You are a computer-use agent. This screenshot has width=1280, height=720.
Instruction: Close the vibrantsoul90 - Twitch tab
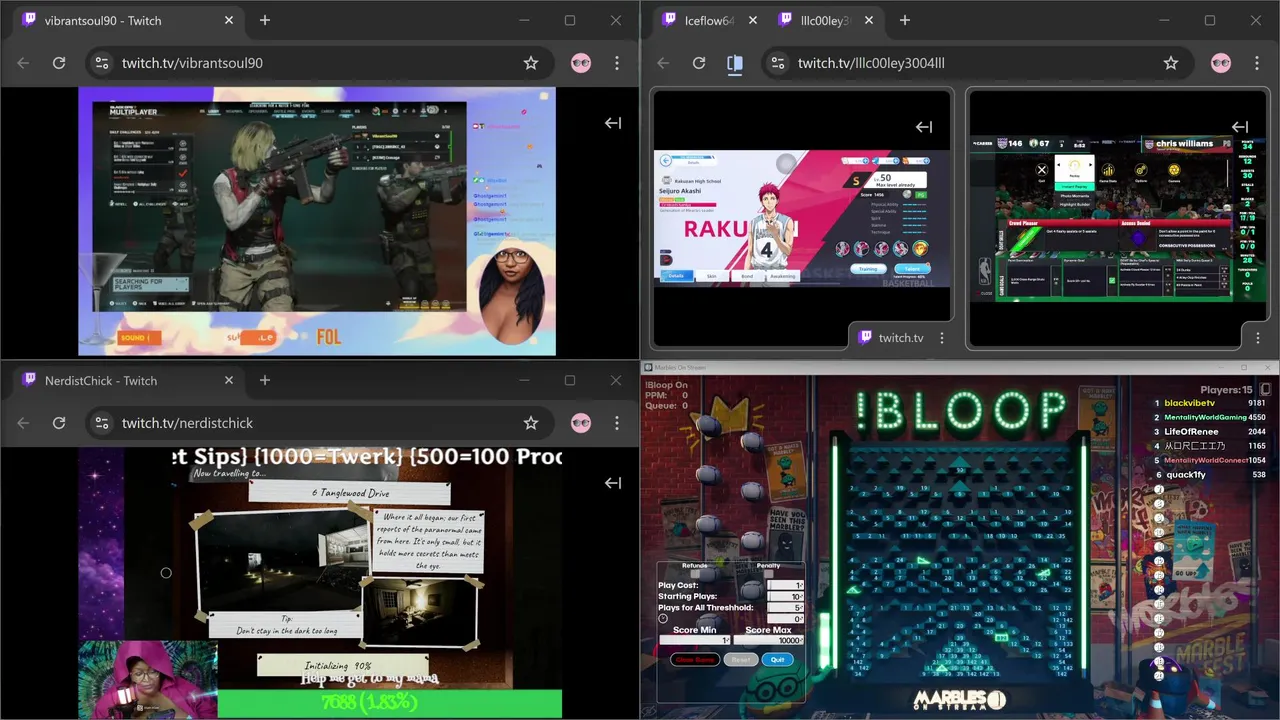tap(229, 20)
